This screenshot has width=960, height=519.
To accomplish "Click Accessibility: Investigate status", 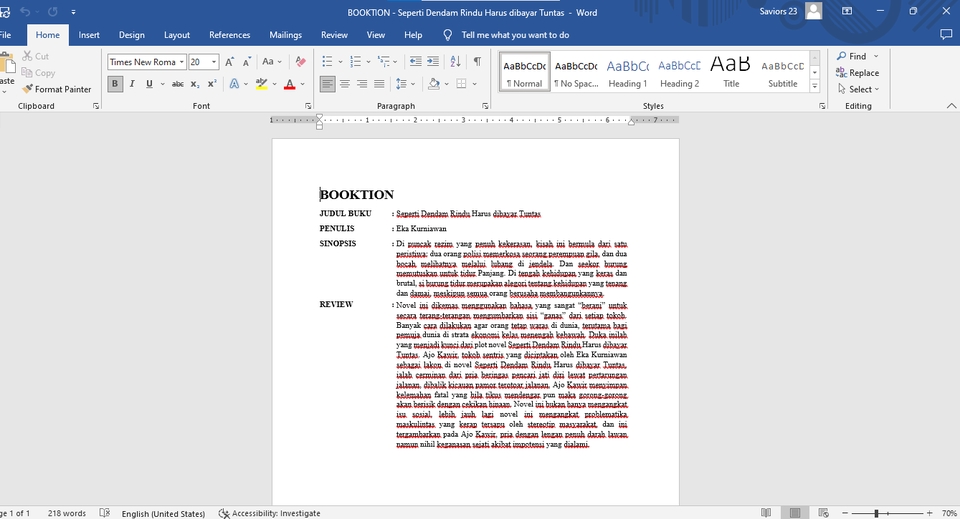I will 269,513.
